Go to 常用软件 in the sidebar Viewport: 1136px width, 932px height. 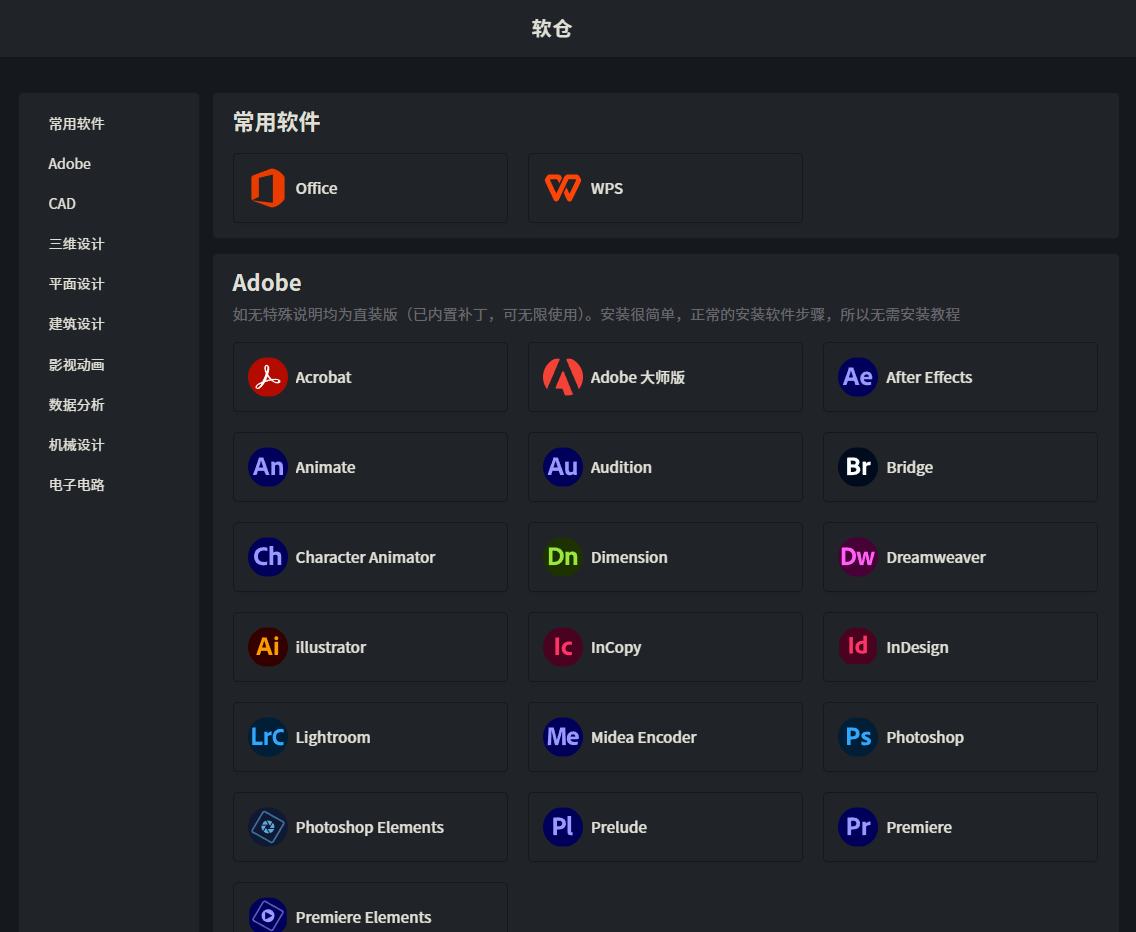pyautogui.click(x=77, y=124)
